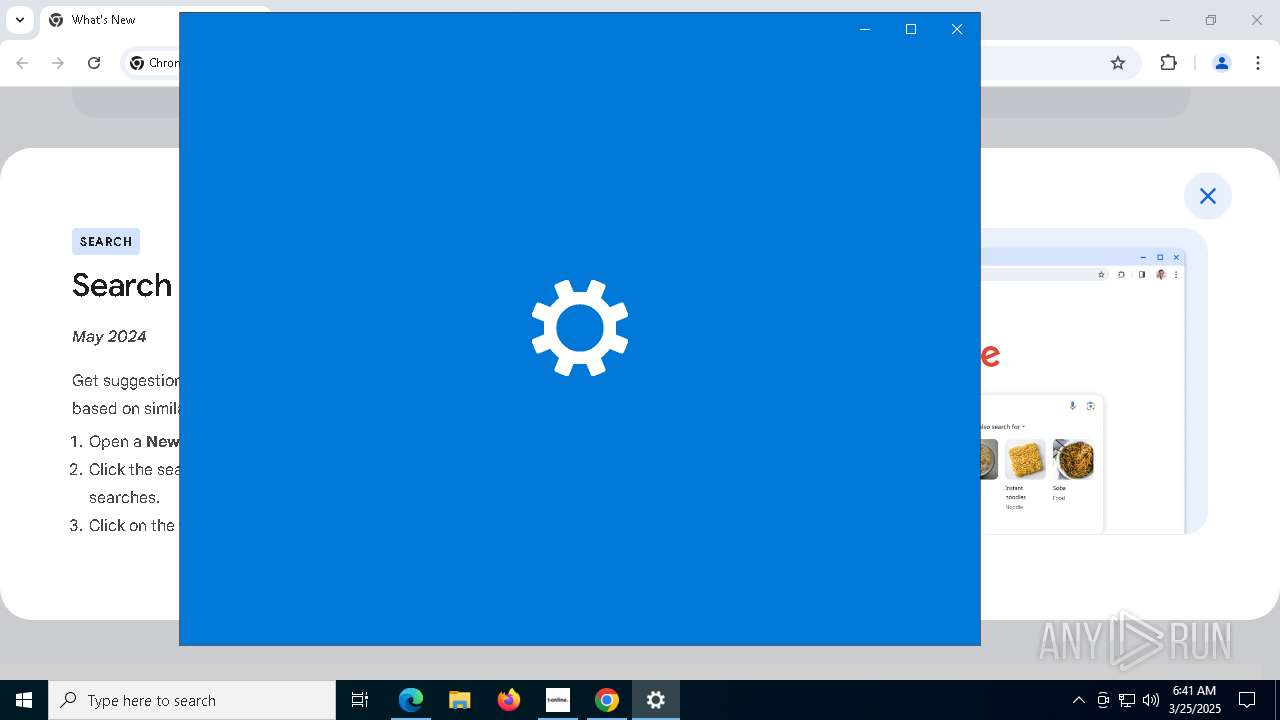
Task: Open the notification center
Action: (x=1247, y=700)
